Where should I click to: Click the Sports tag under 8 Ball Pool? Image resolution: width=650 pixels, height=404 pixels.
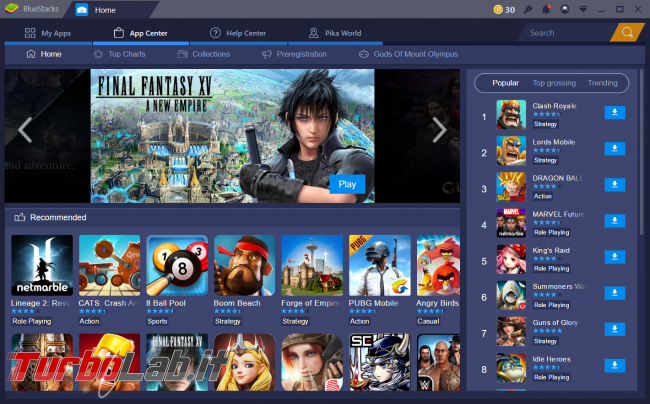[x=157, y=321]
